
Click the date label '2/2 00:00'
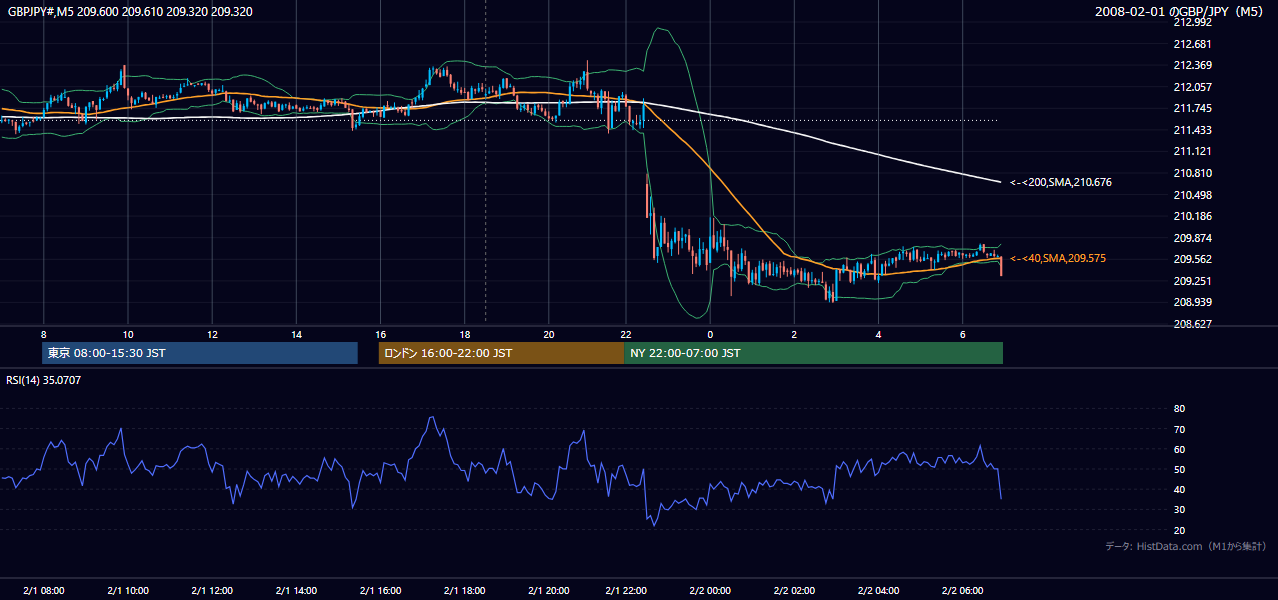coord(710,590)
